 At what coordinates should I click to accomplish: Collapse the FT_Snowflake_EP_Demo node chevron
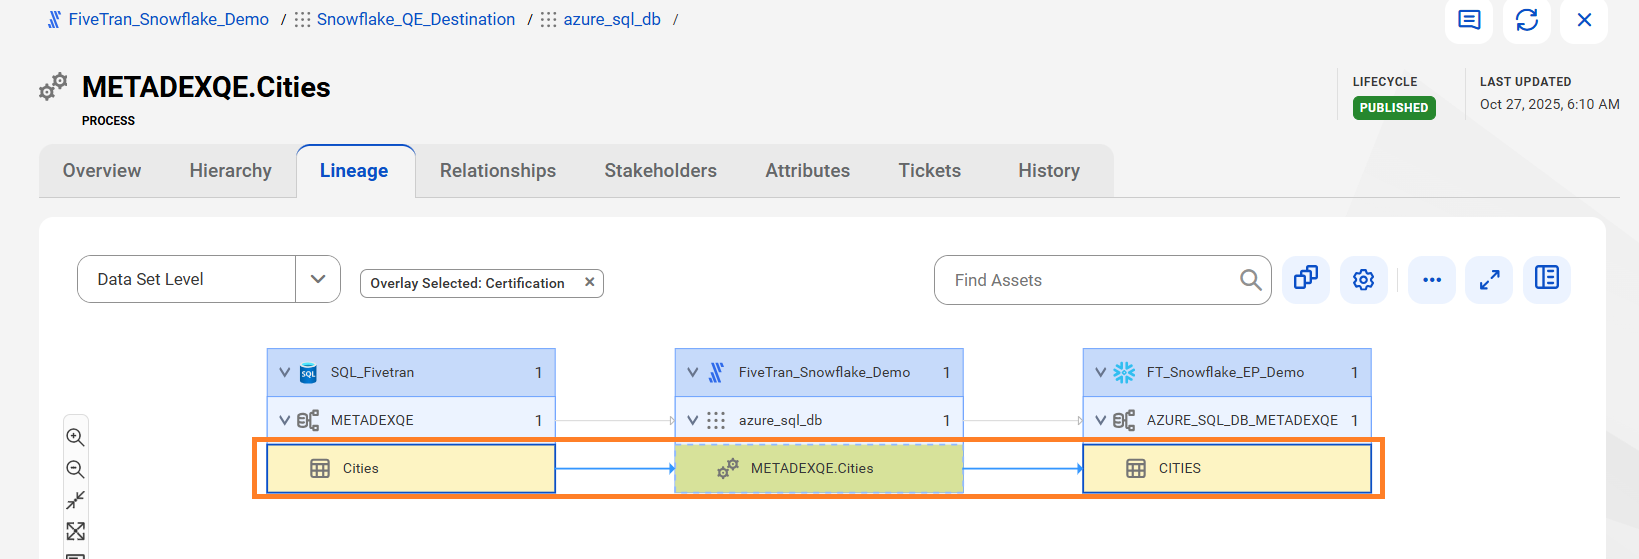[x=1101, y=372]
